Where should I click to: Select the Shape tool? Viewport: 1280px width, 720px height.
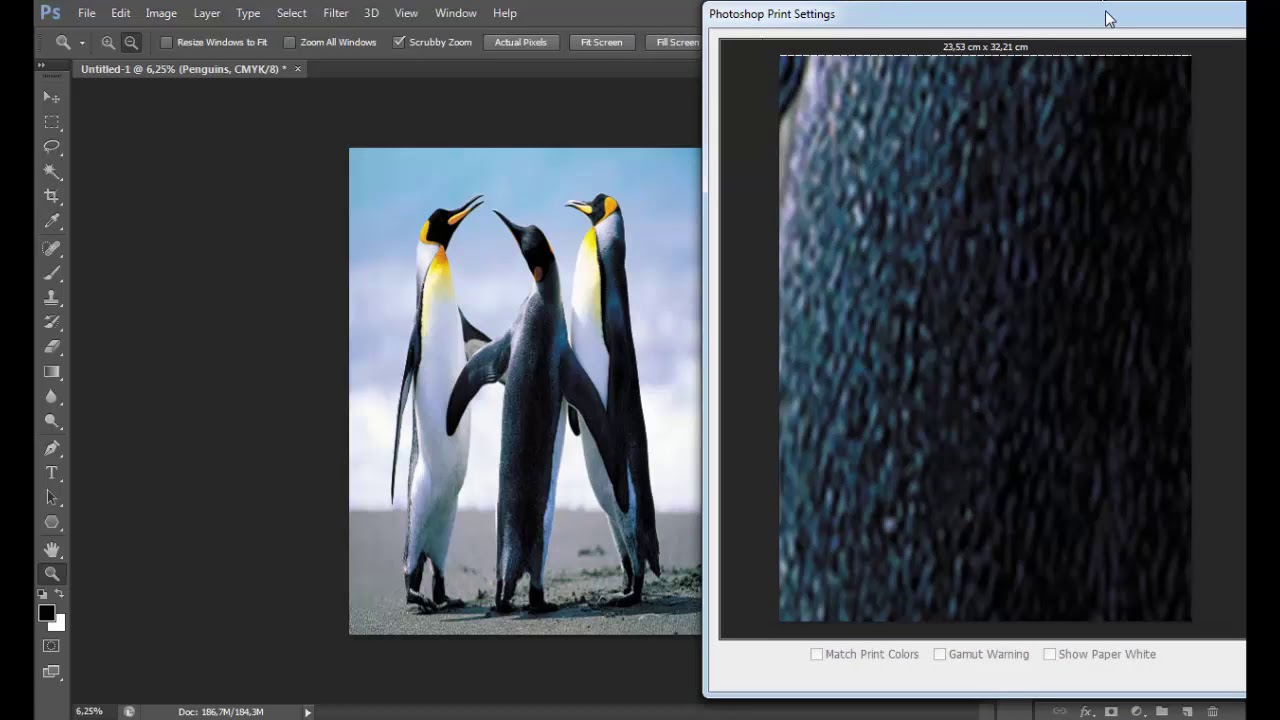pos(52,523)
